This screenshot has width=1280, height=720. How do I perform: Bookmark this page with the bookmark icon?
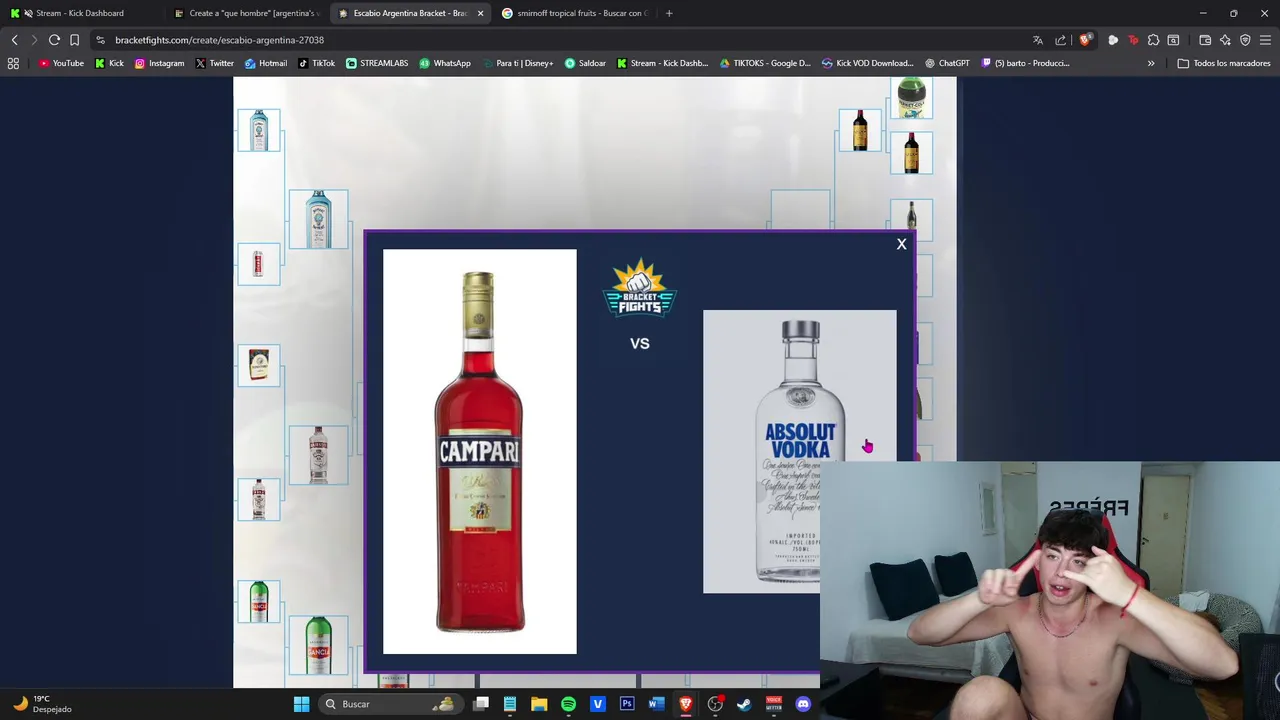click(x=74, y=40)
